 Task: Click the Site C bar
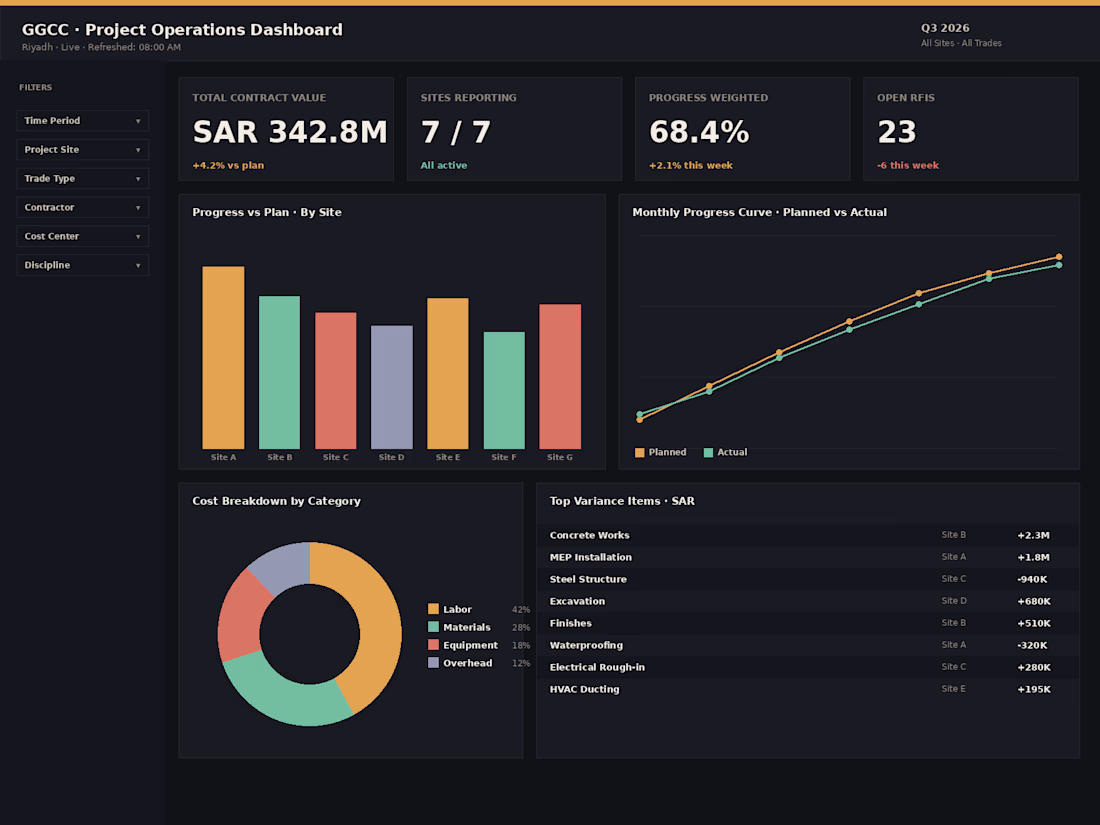(335, 380)
